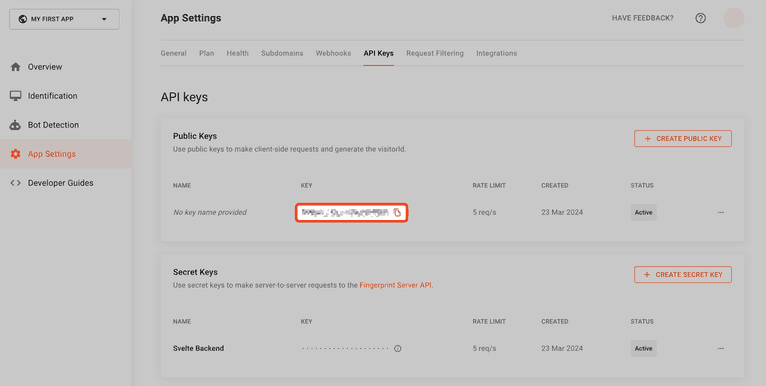Click RATE LIMIT header in Public Keys table
This screenshot has width=766, height=386.
tap(489, 186)
